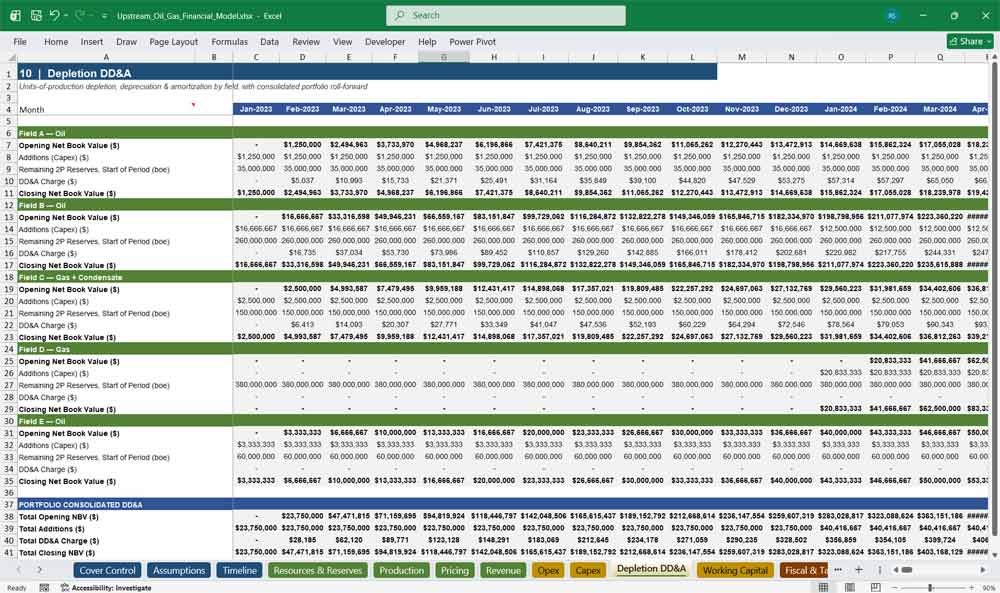The height and width of the screenshot is (593, 1000).
Task: Open the Data ribbon tab
Action: point(269,41)
